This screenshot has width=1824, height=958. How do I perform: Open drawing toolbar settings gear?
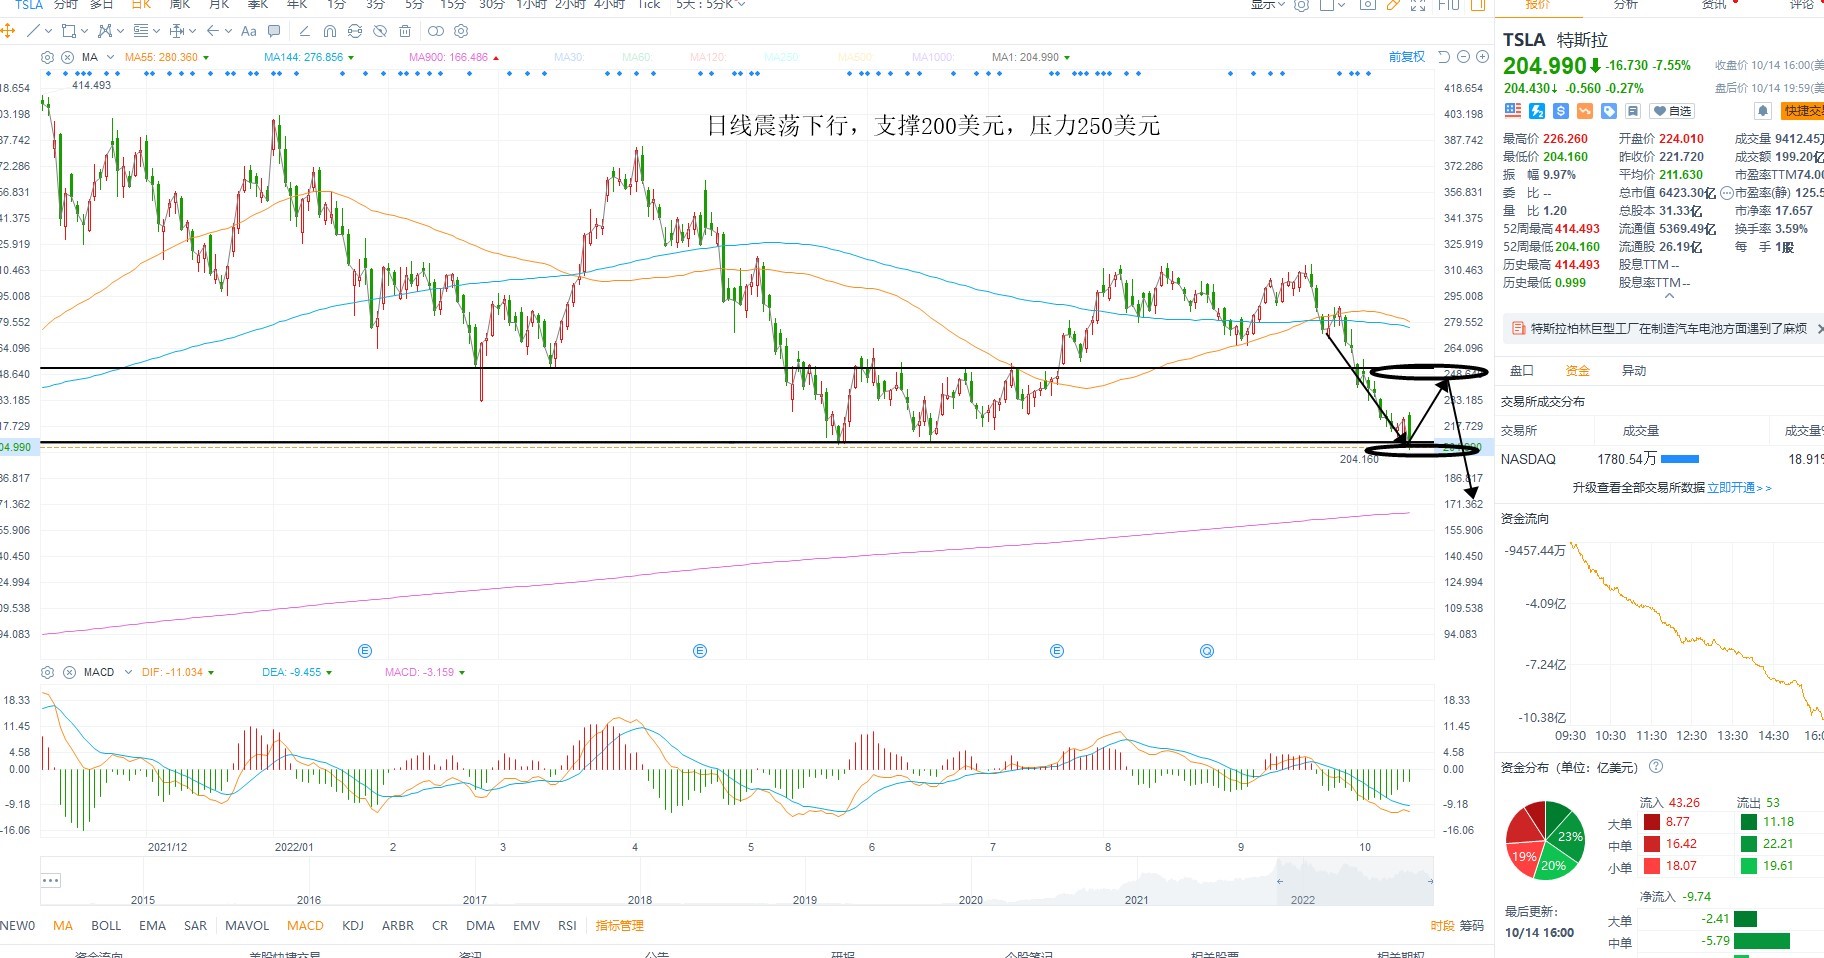461,31
